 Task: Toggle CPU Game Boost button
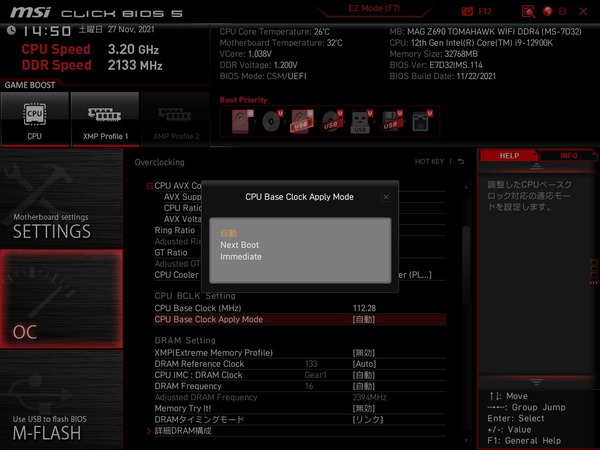point(34,119)
